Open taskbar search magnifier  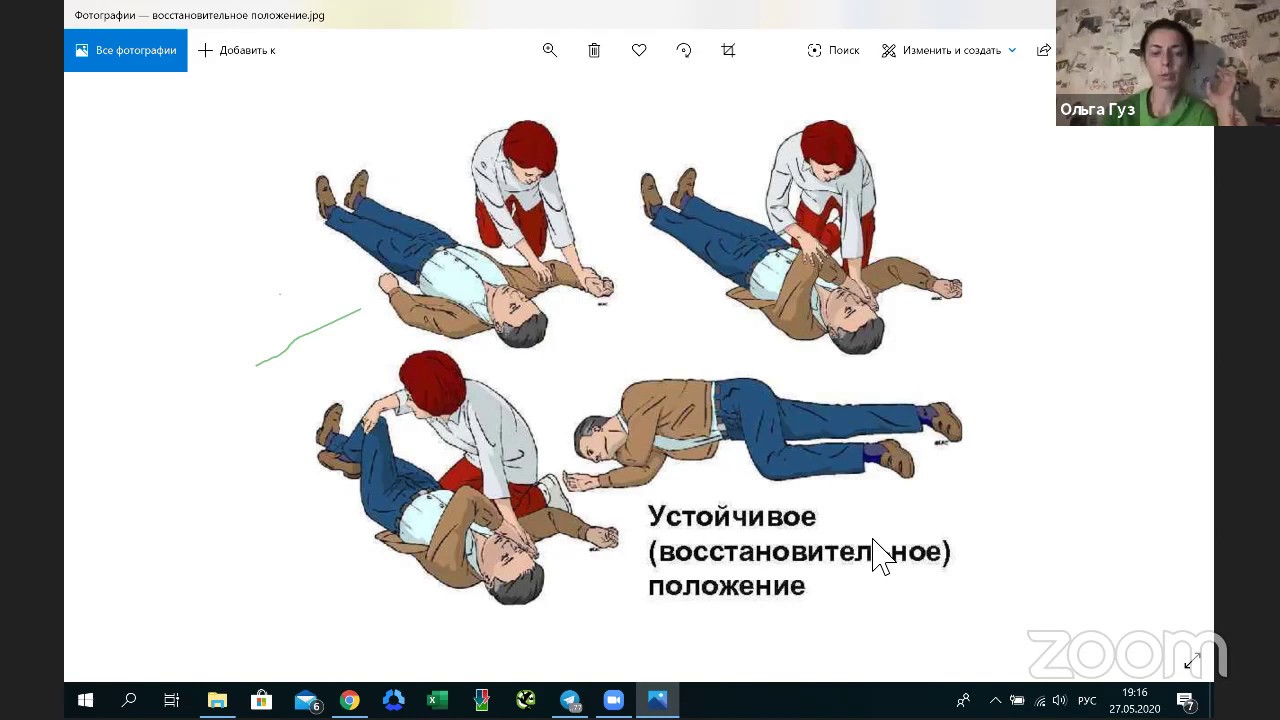[x=129, y=701]
